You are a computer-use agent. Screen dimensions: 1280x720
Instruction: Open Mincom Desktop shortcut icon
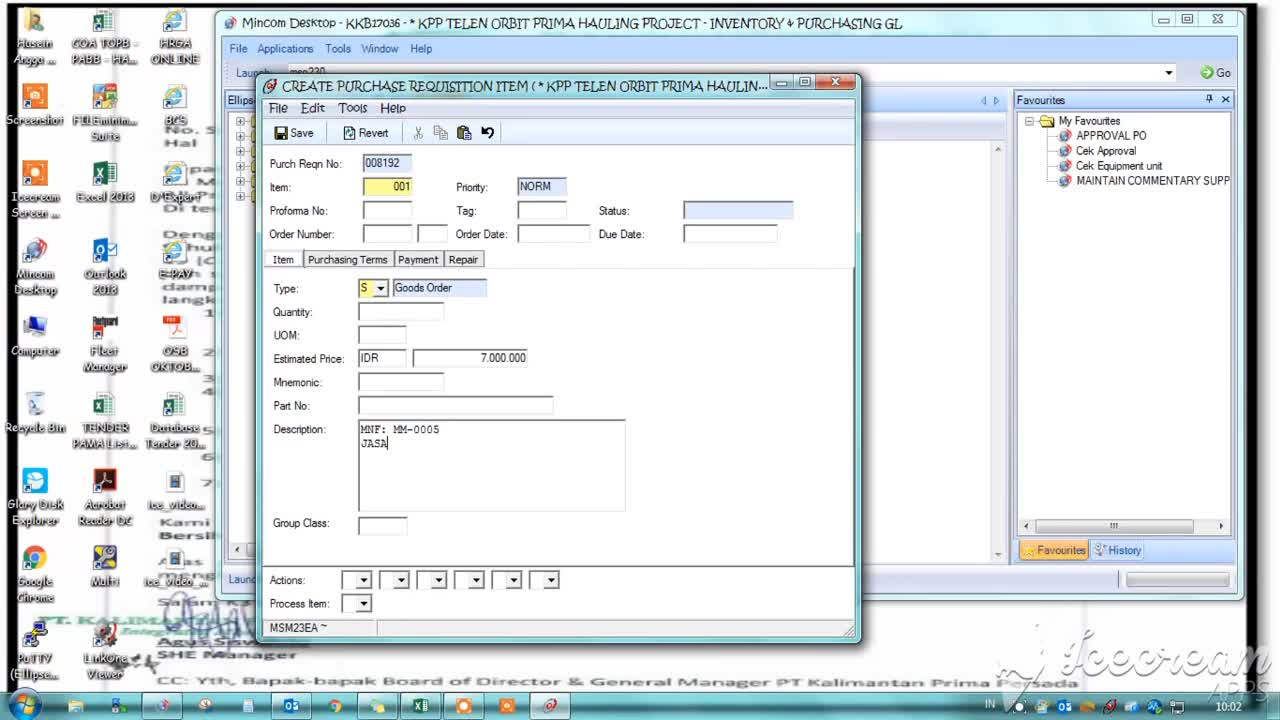click(x=35, y=267)
